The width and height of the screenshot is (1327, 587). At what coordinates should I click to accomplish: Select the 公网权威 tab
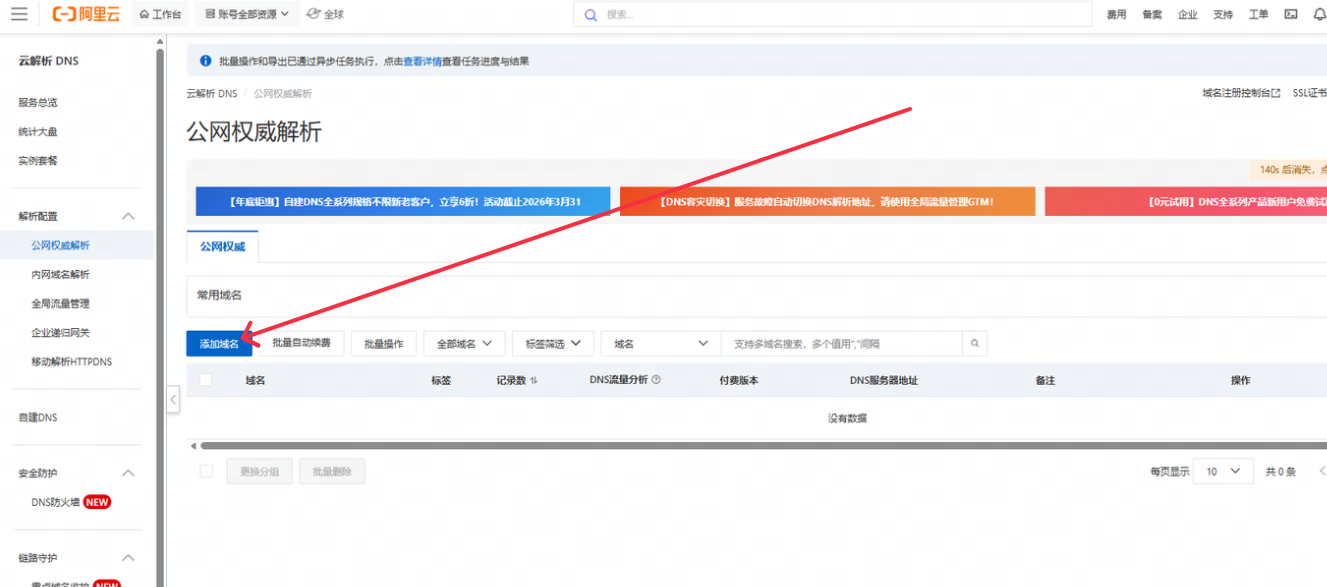point(222,245)
